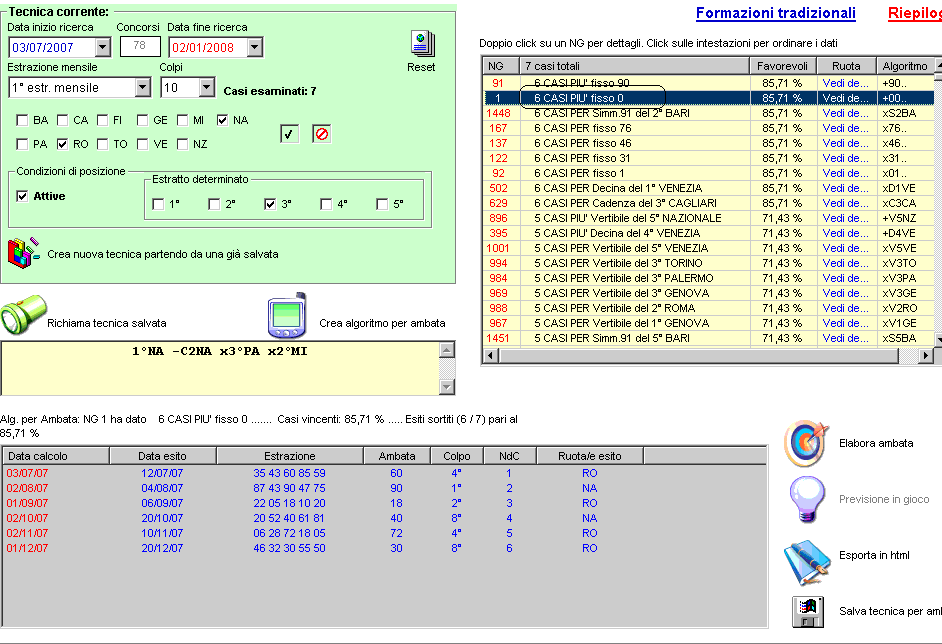
Task: Tick the BA wheel checkbox
Action: pos(22,120)
